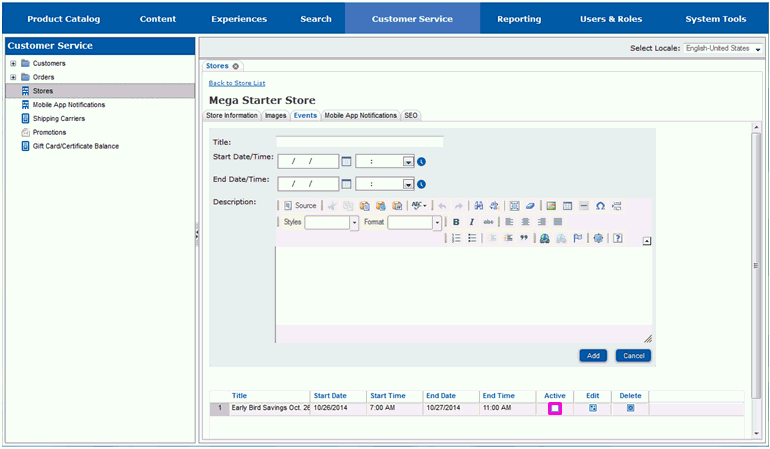Click the Add button
Viewport: 770px width, 449px height.
[593, 356]
